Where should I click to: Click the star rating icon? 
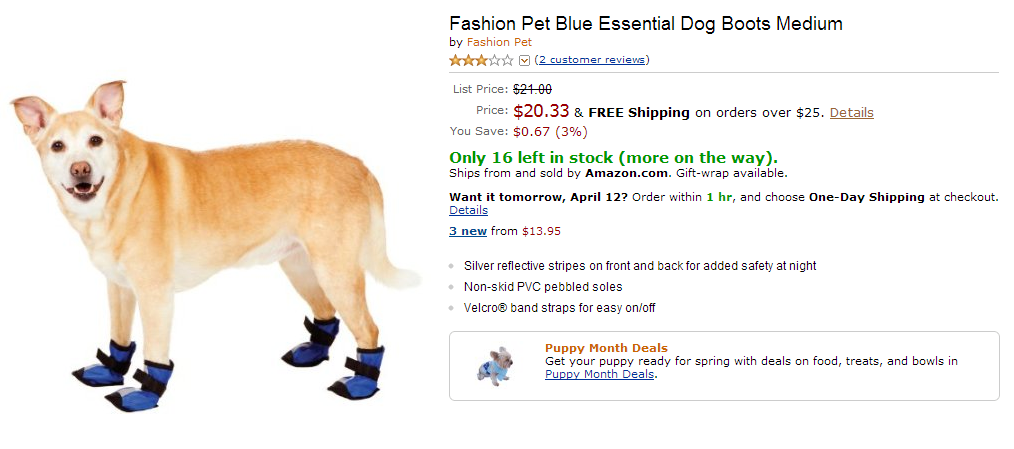pos(481,60)
